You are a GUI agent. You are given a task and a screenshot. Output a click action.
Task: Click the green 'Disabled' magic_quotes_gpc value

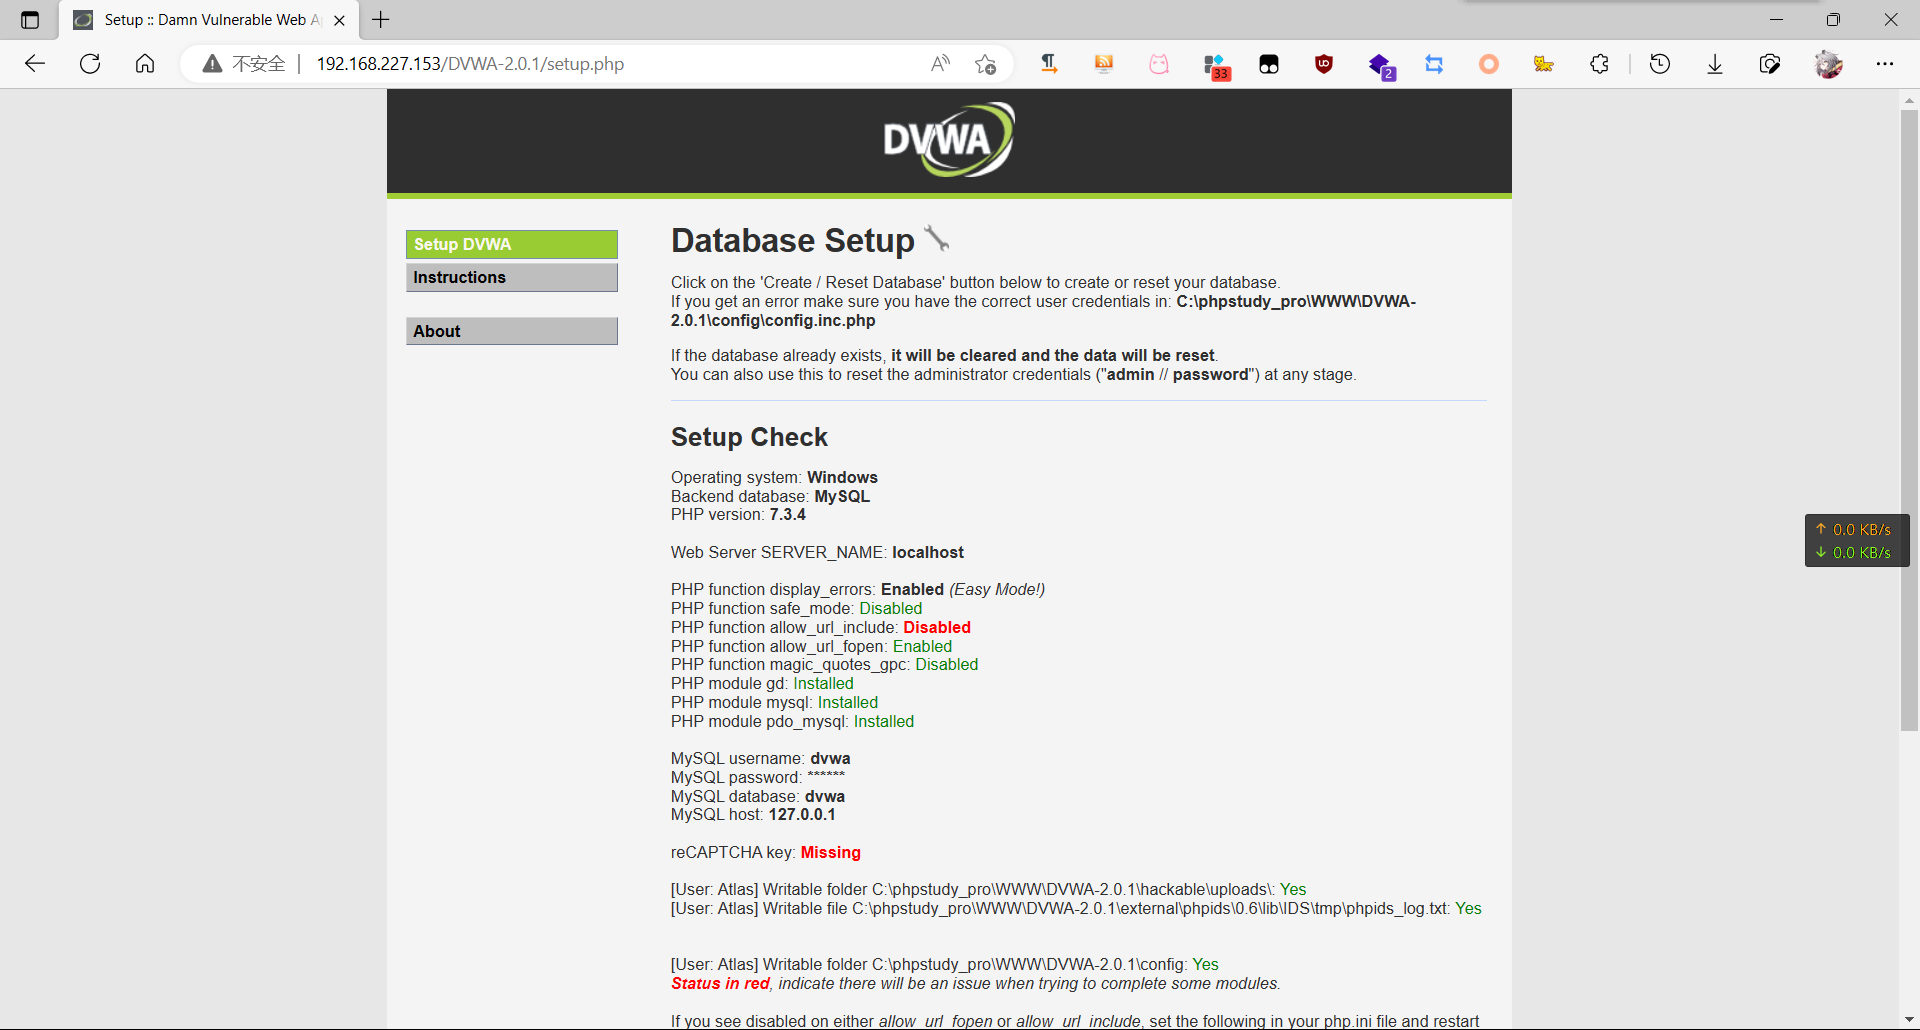coord(947,665)
